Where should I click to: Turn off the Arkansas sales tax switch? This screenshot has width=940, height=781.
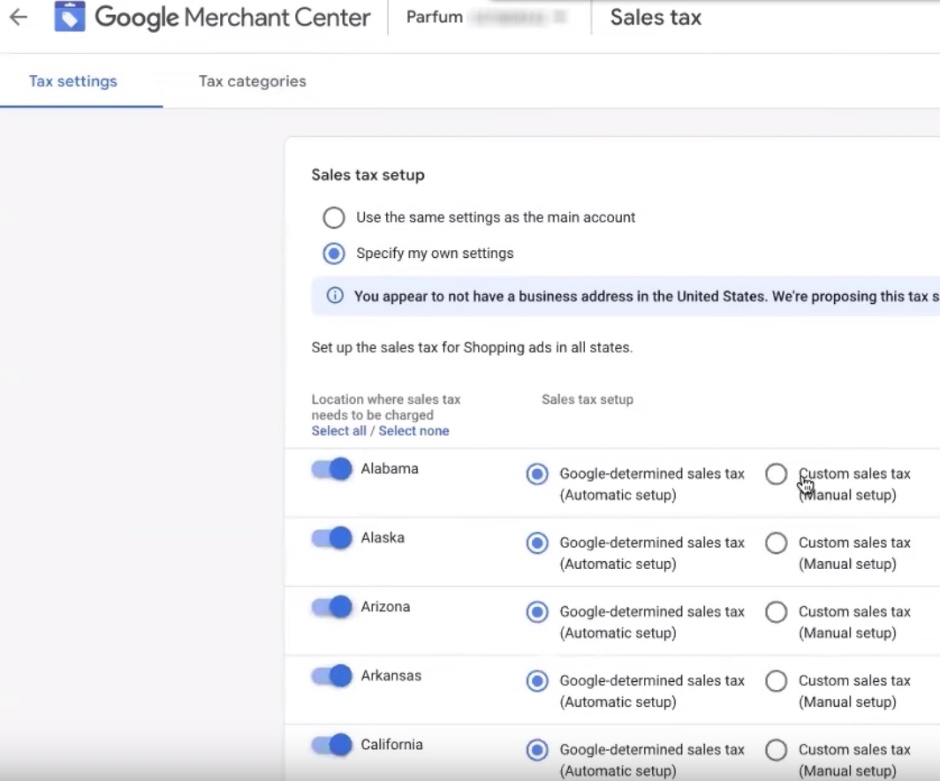[332, 676]
